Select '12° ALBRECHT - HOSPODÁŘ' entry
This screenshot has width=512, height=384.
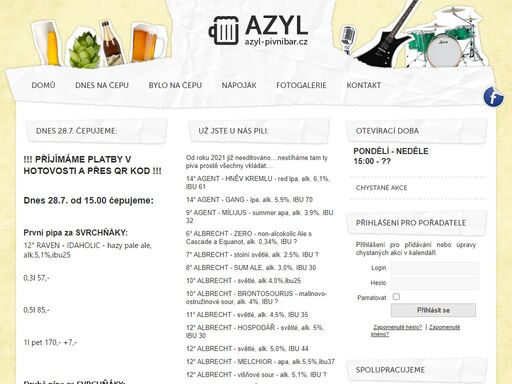coord(255,332)
